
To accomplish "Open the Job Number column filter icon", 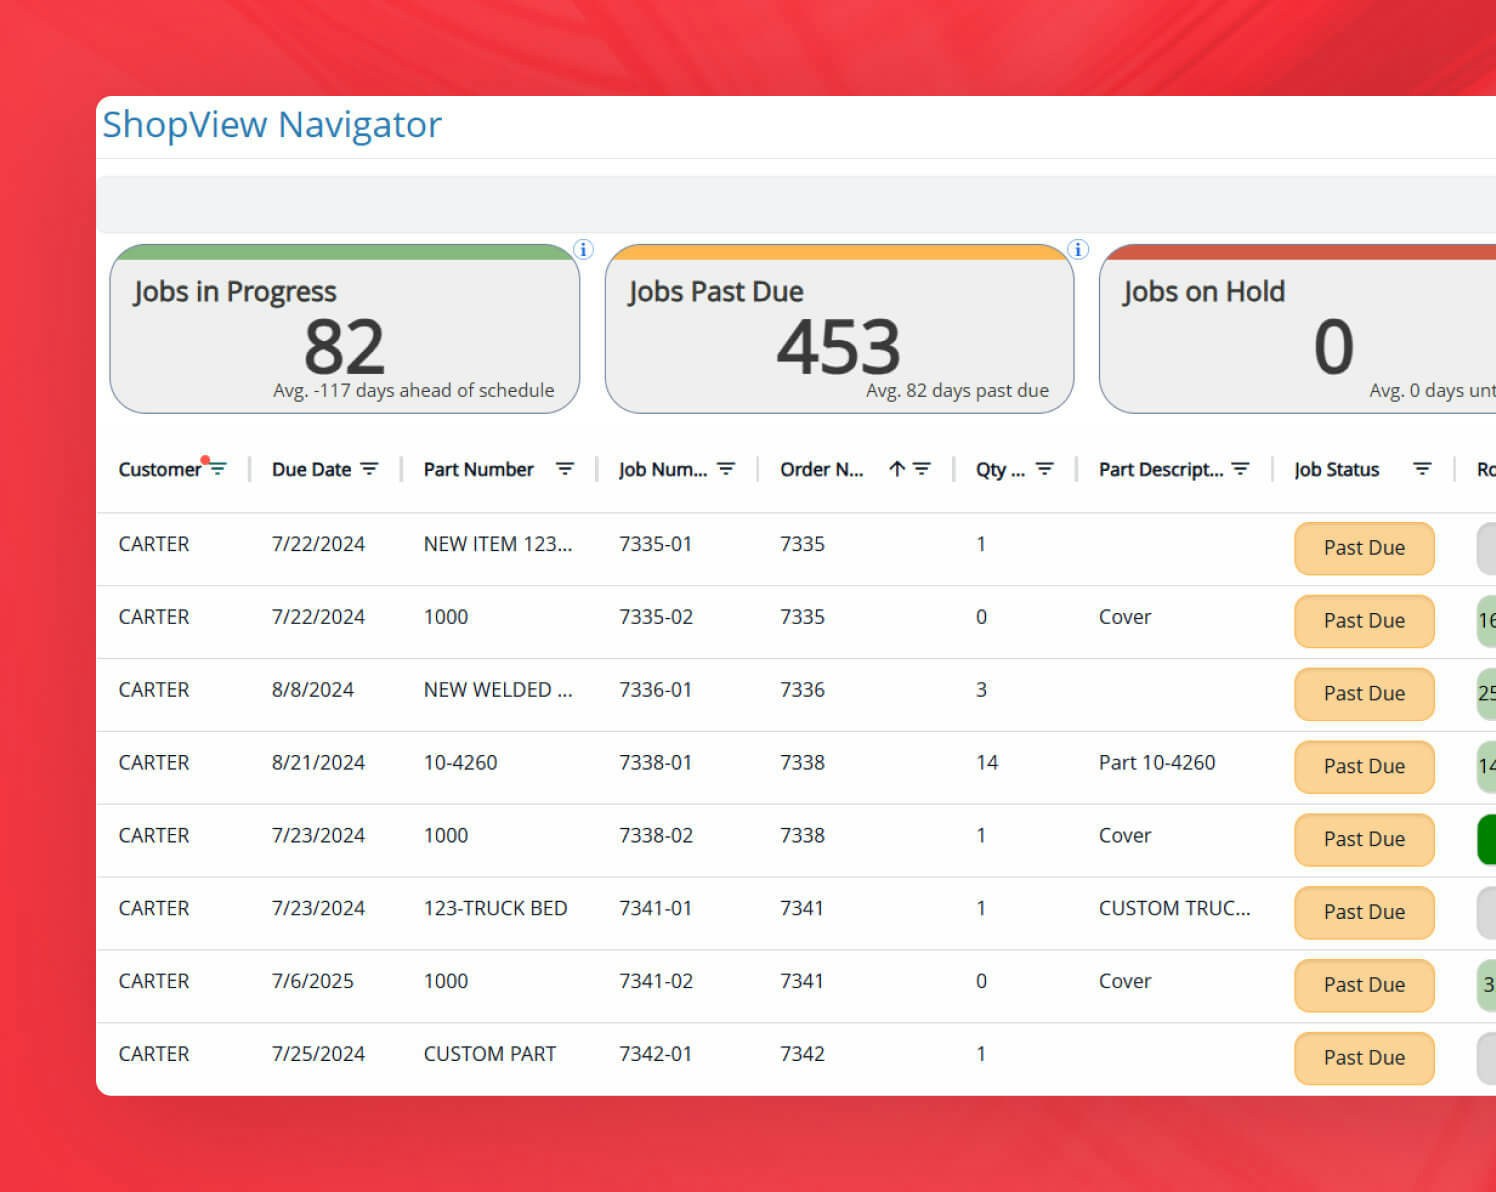I will (x=727, y=469).
